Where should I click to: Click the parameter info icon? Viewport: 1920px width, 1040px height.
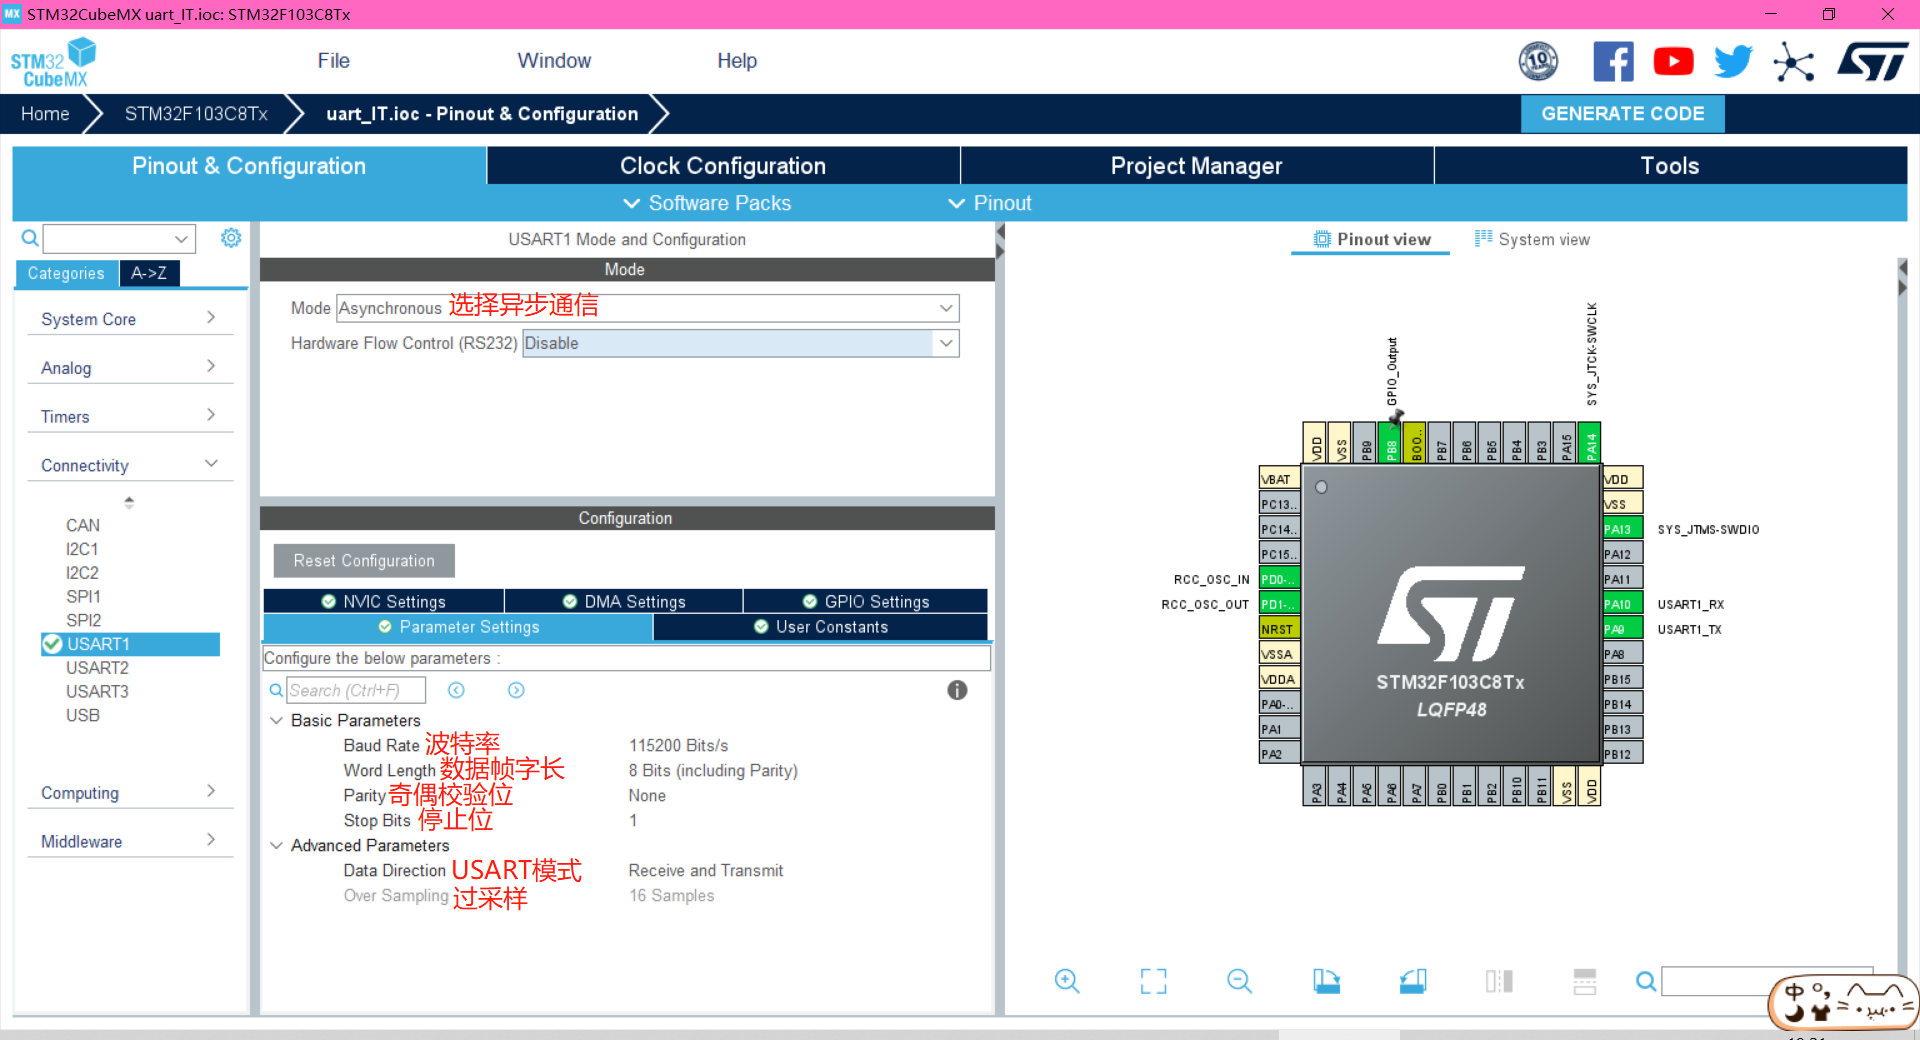click(957, 690)
